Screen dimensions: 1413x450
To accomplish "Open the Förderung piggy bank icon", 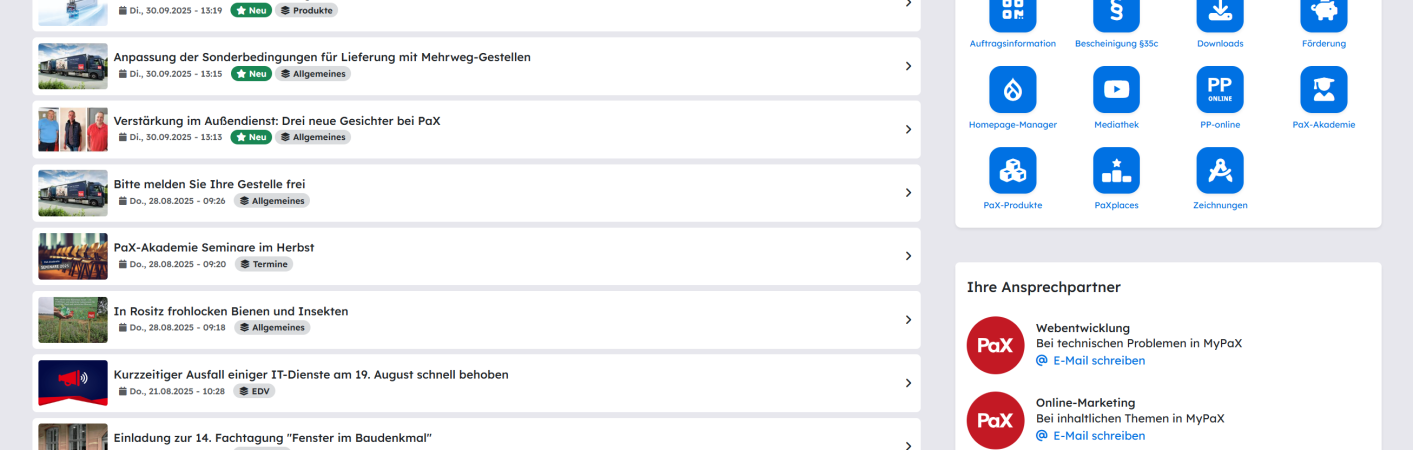I will click(x=1324, y=12).
